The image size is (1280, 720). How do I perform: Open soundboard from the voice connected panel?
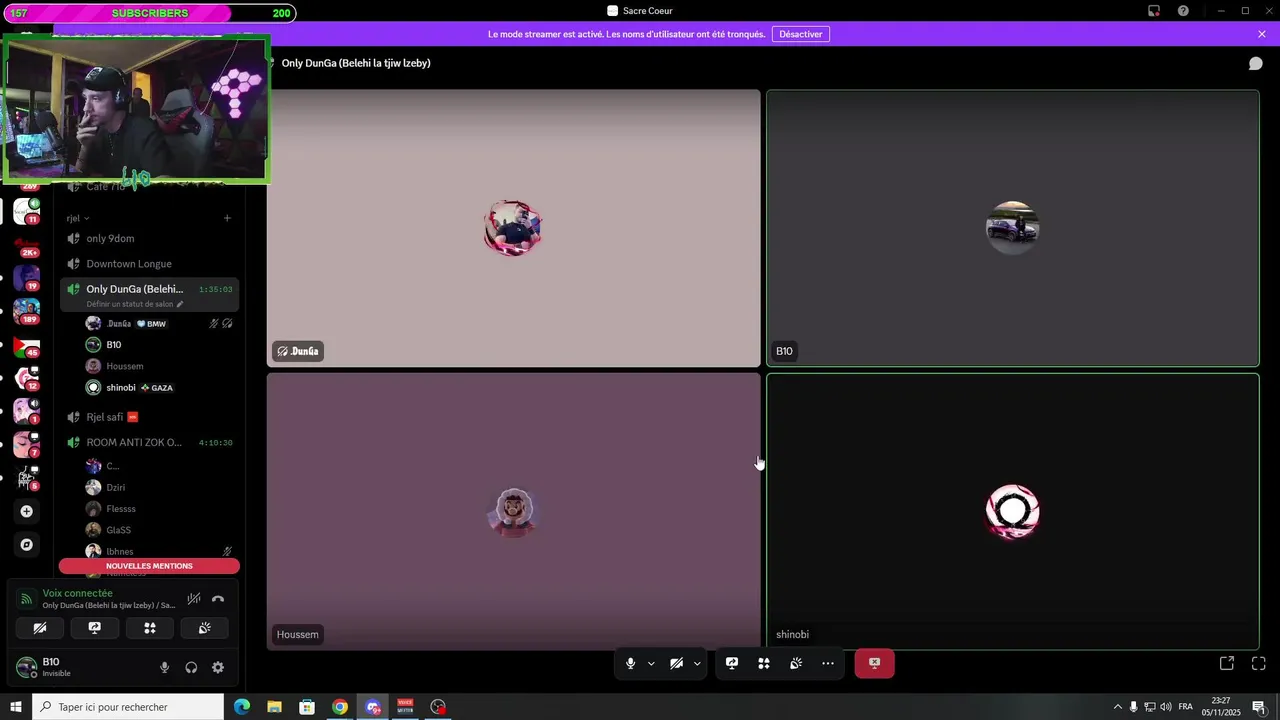click(x=204, y=628)
